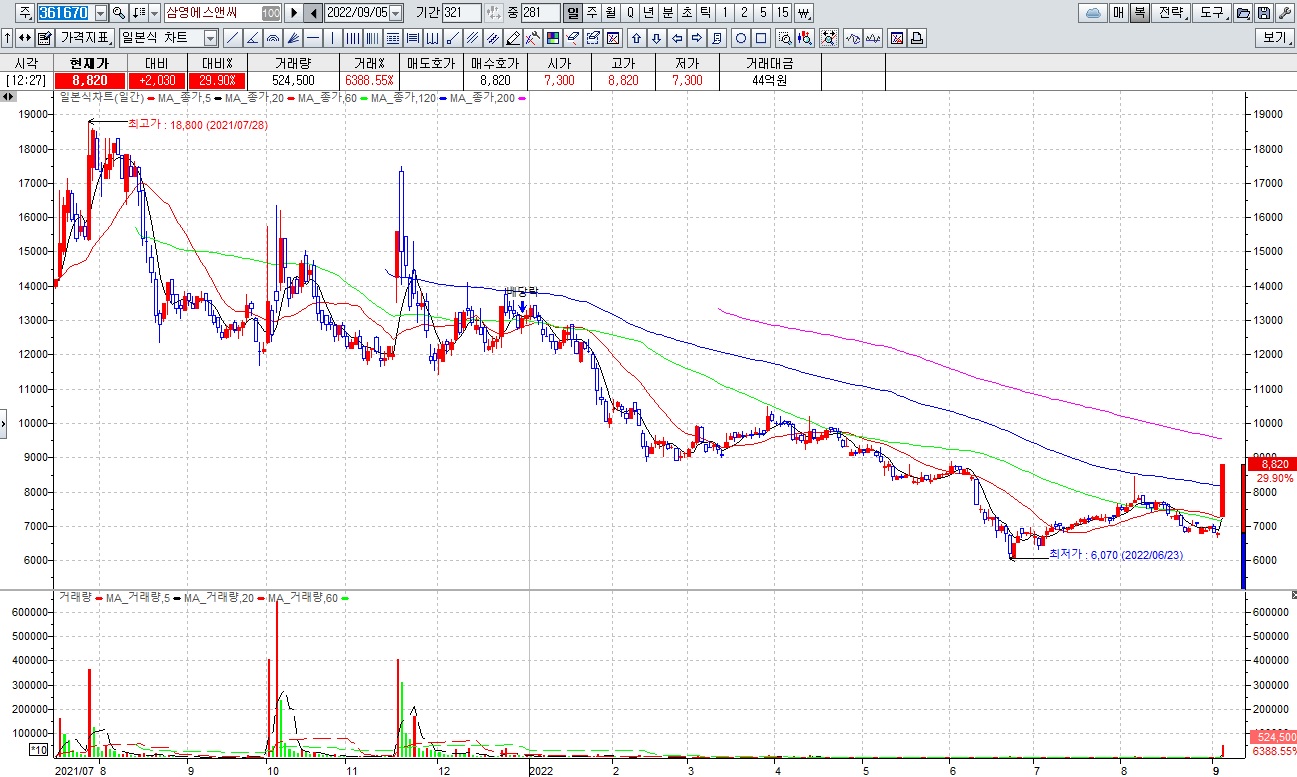Toggle the tick (틱) period button
Screen dimensions: 1297x777
pos(705,13)
